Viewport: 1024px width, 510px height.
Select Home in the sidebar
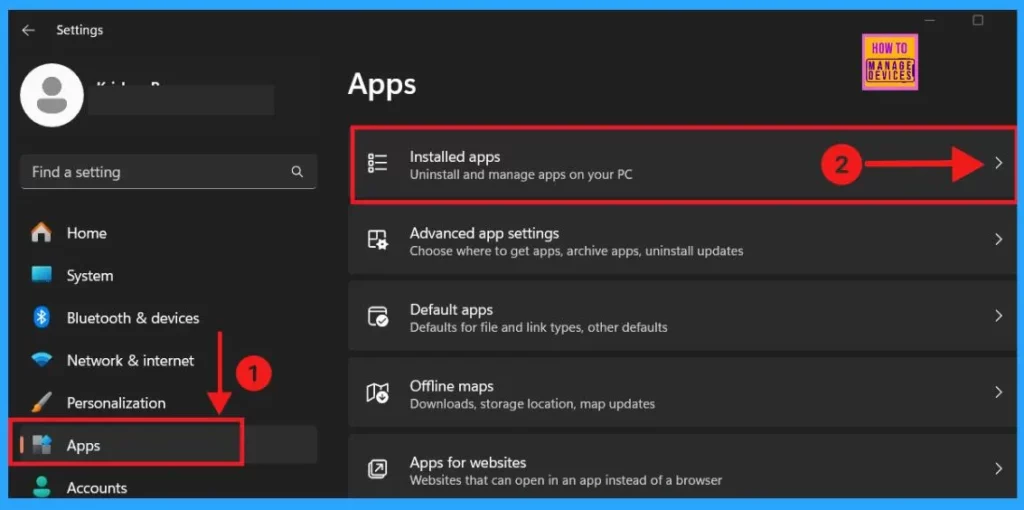86,233
